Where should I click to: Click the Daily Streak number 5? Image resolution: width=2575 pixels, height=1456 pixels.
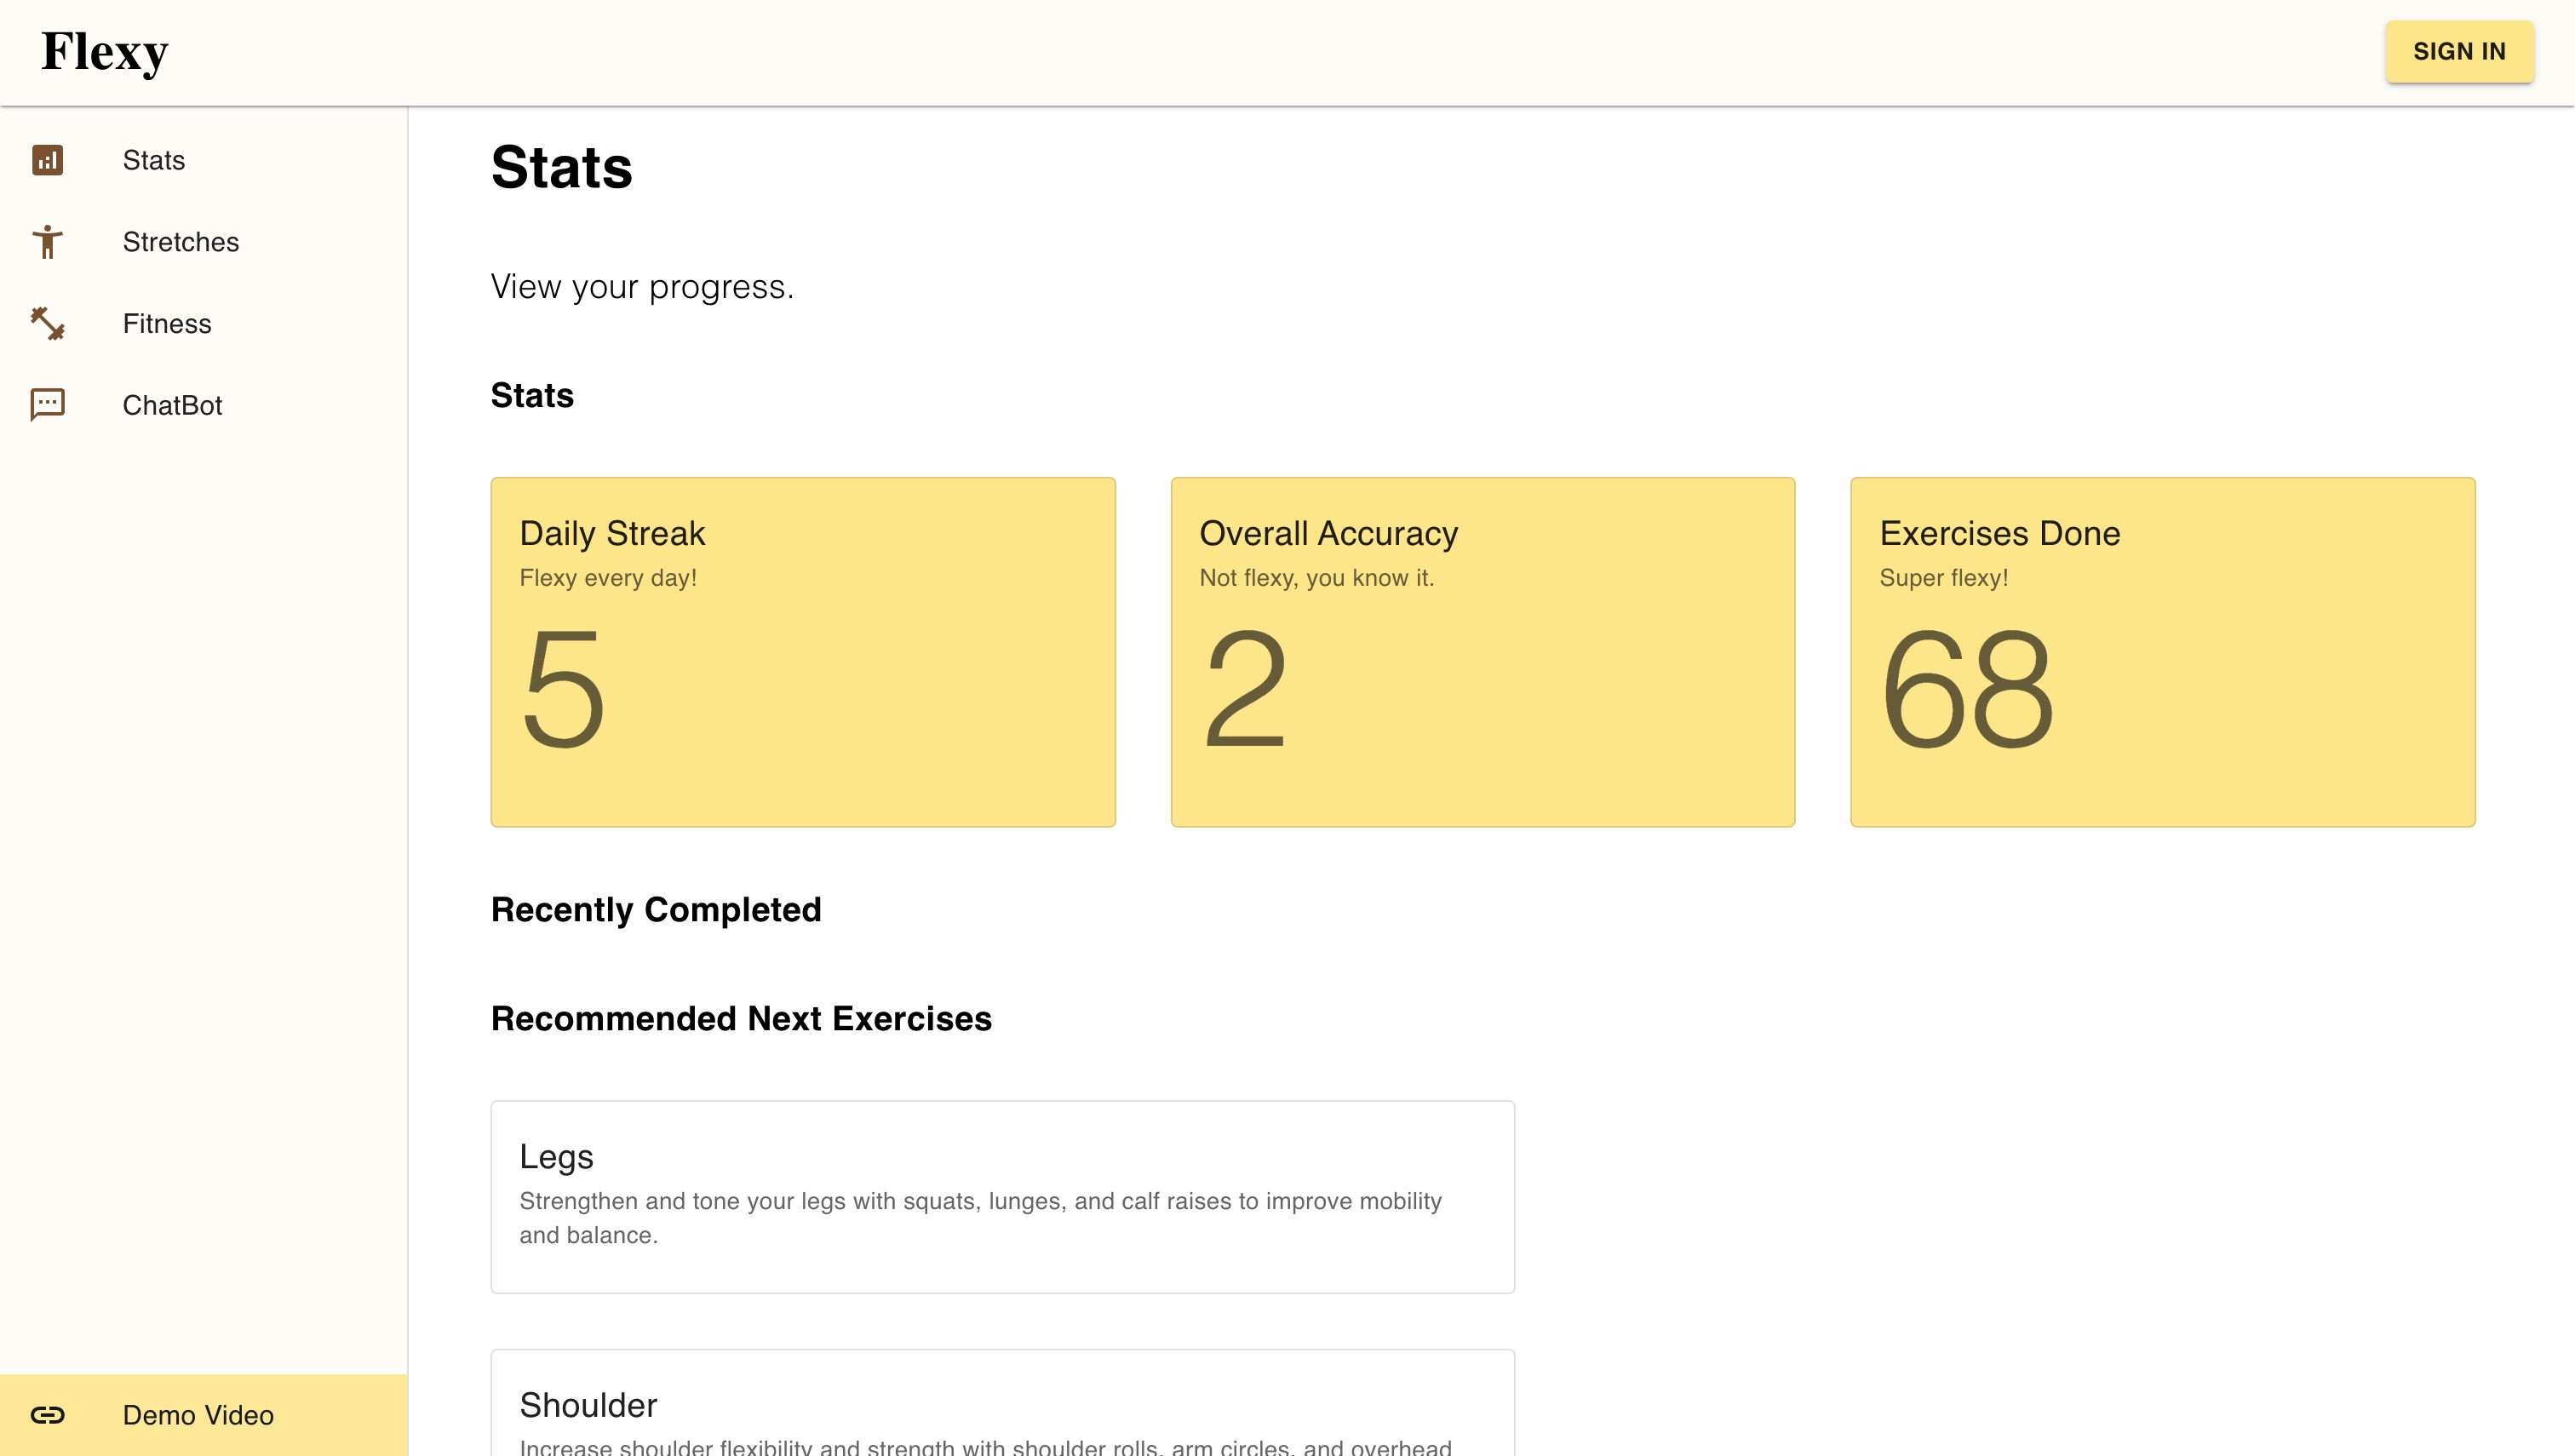(563, 690)
